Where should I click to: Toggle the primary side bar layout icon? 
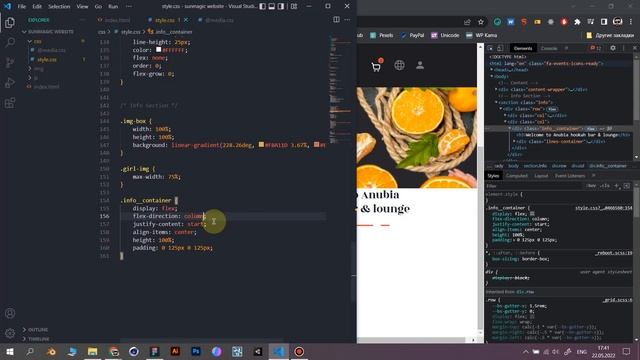click(262, 6)
